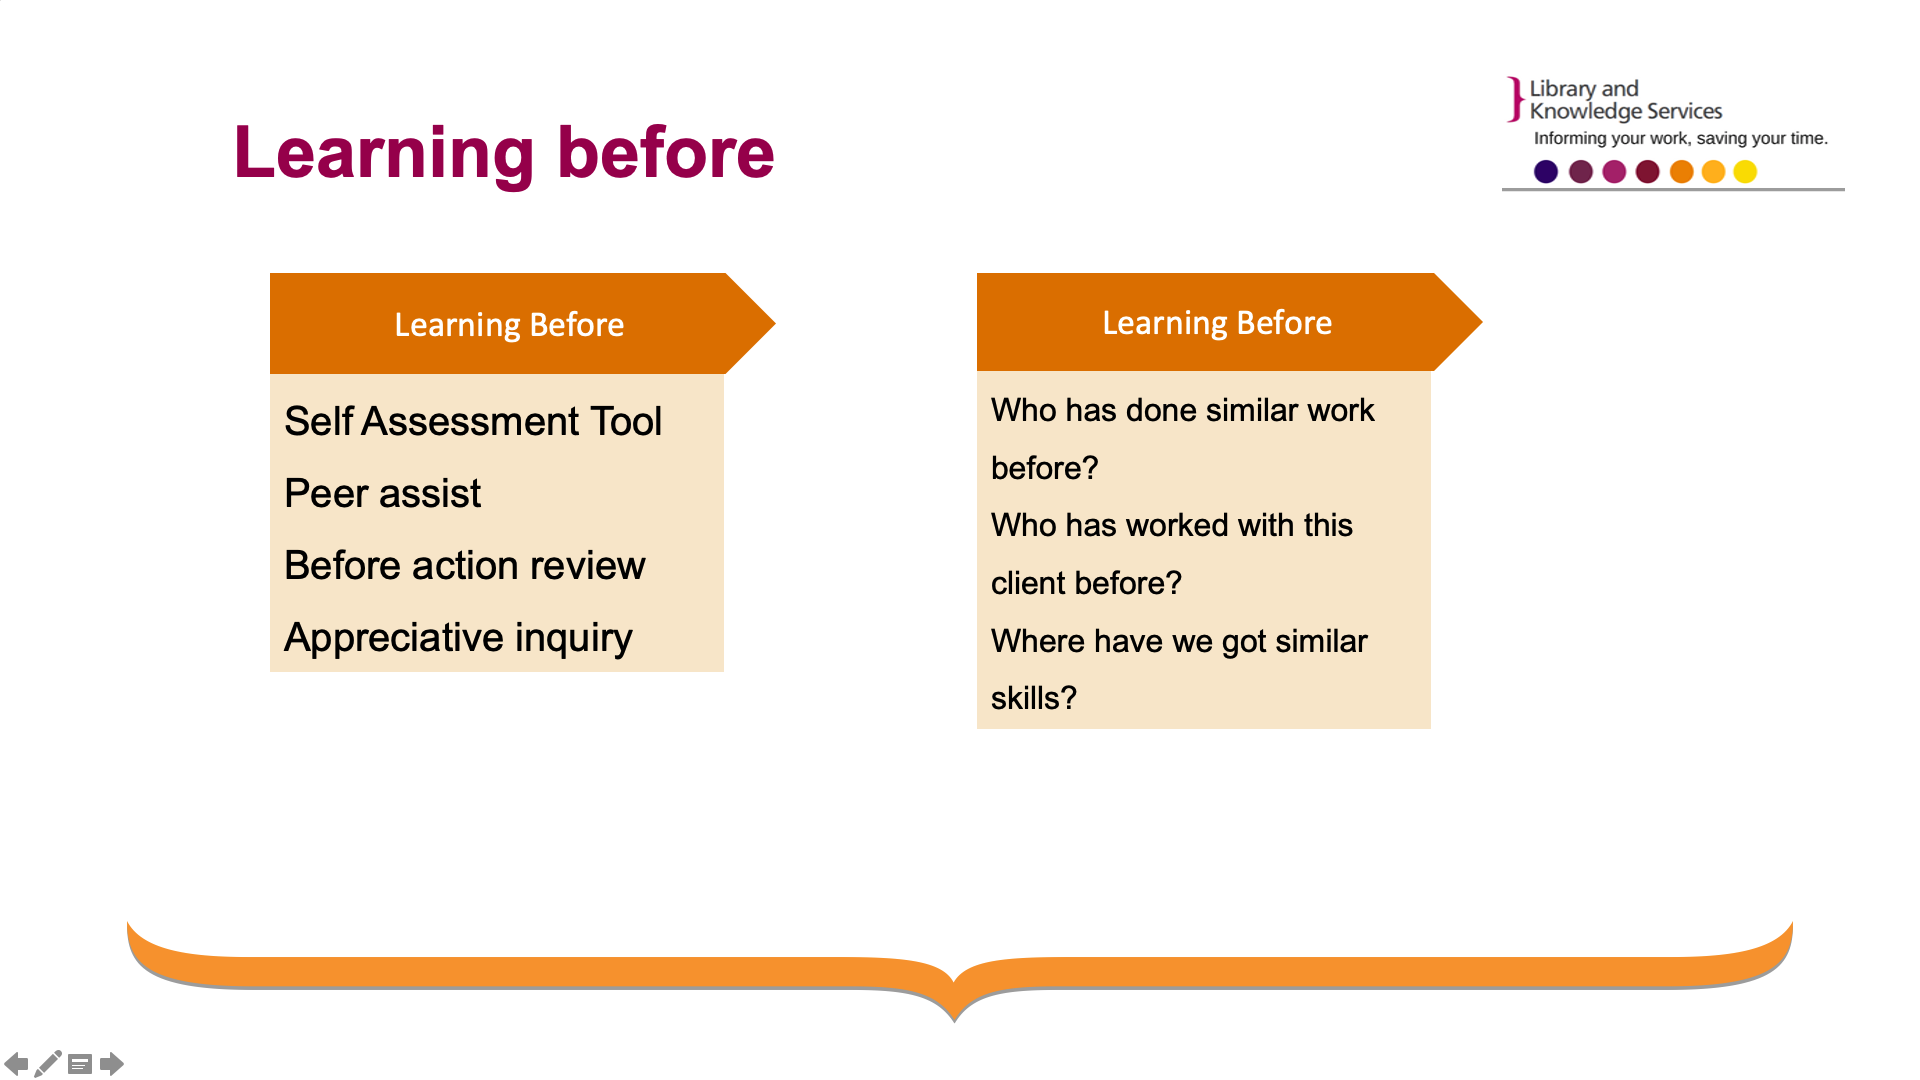This screenshot has width=1920, height=1080.
Task: Toggle the Appreciative inquiry item
Action: pos(458,636)
